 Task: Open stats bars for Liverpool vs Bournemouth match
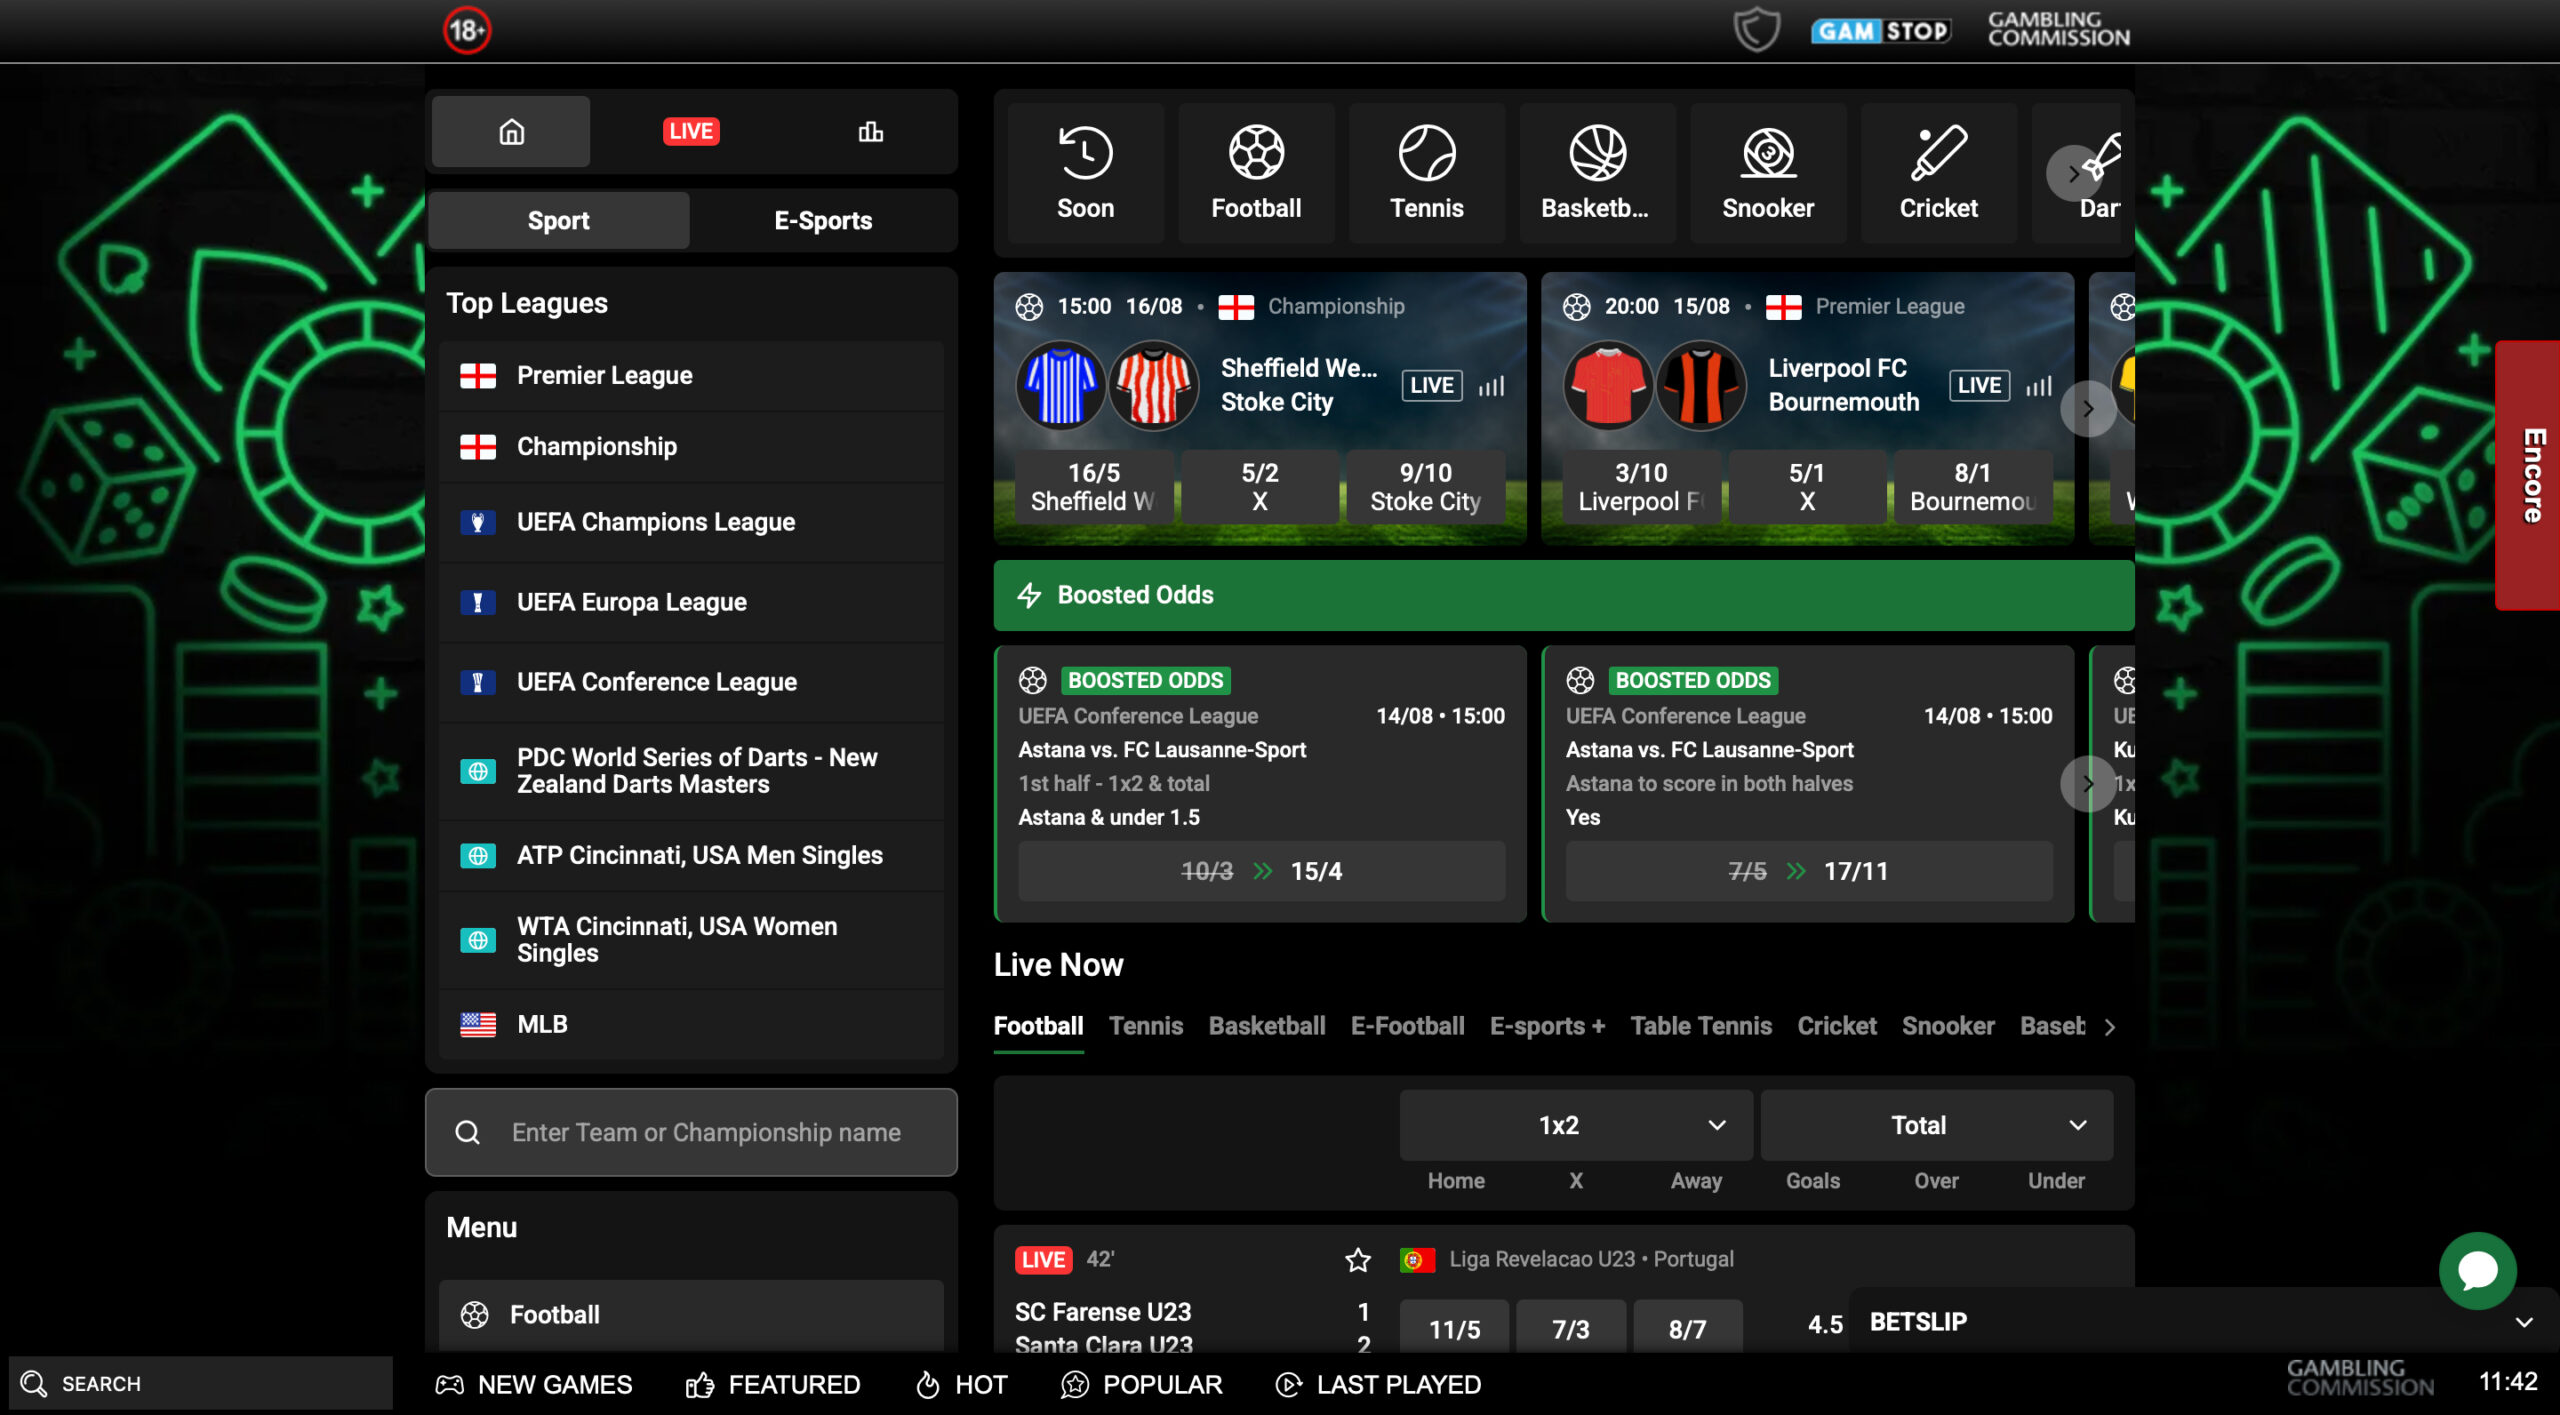[2038, 386]
